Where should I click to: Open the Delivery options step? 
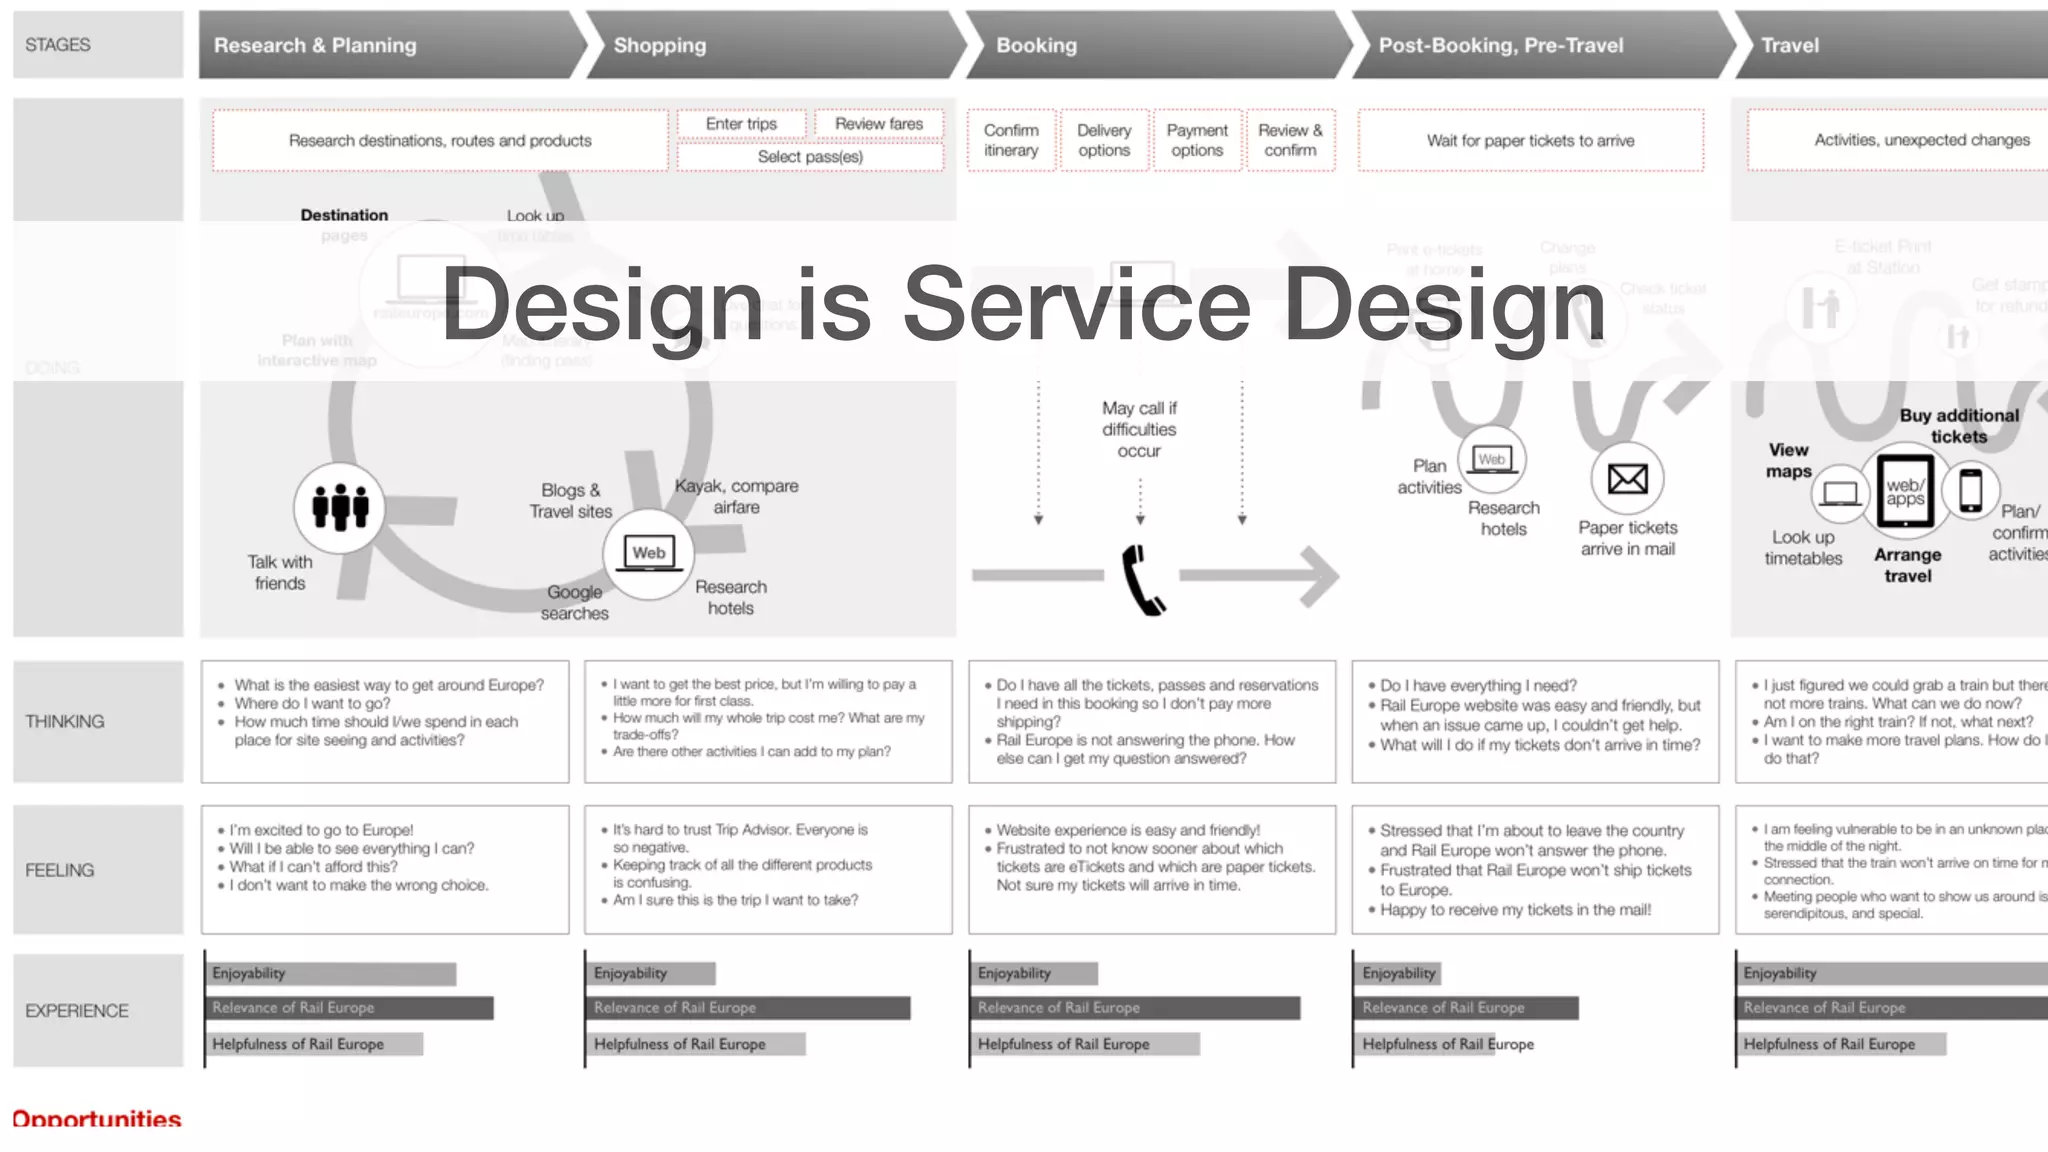coord(1104,141)
